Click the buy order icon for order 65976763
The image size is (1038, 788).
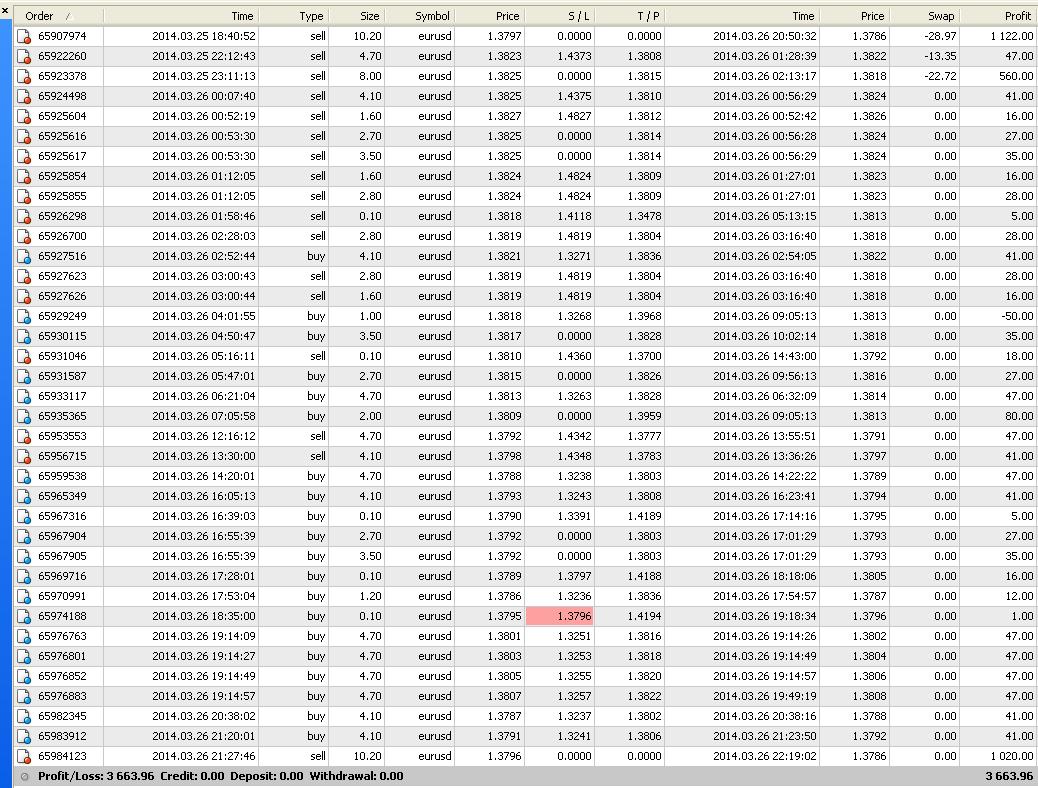24,636
